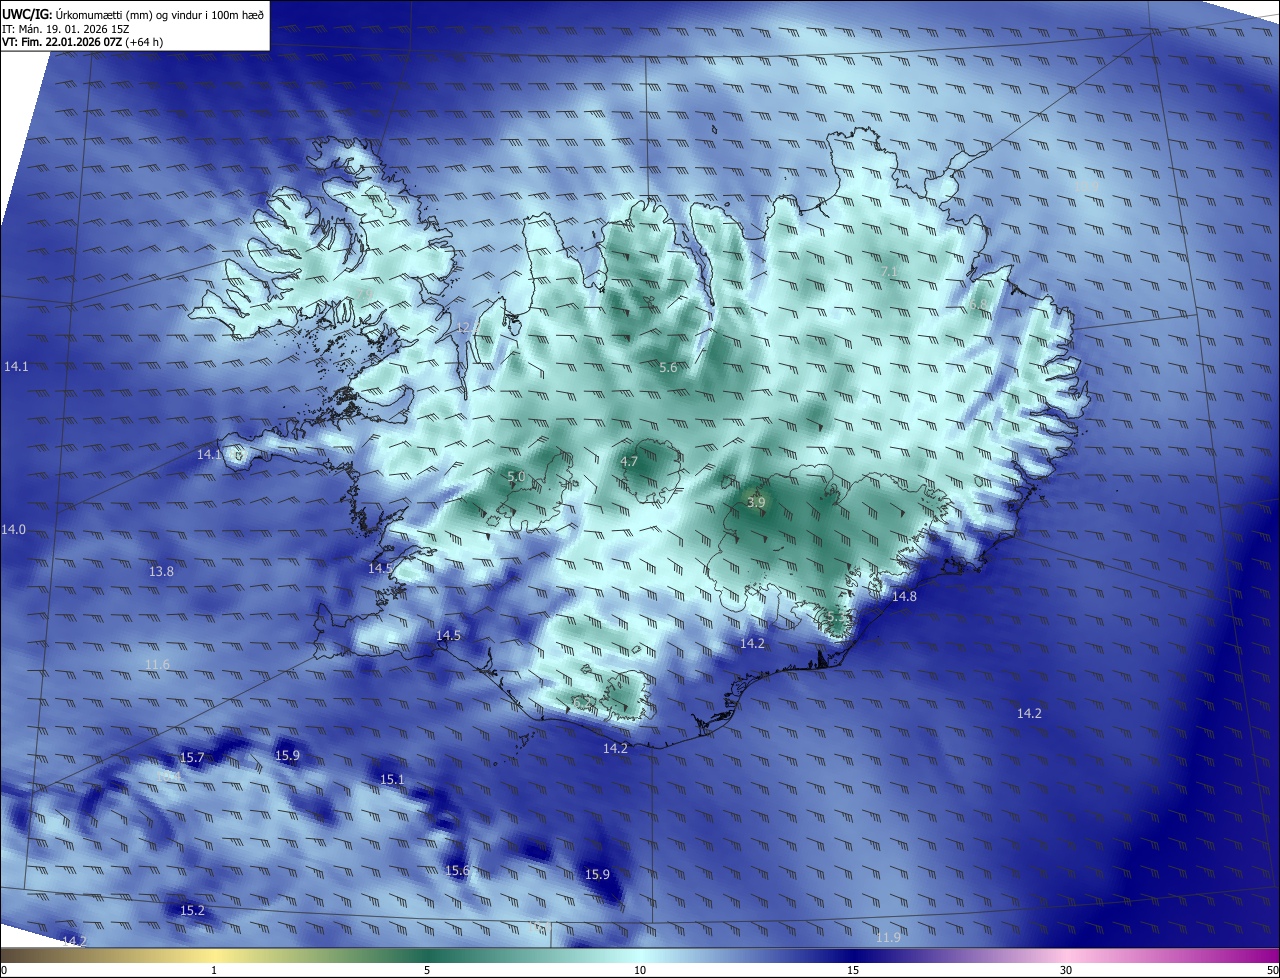1280x978 pixels.
Task: Click the valid time line 'VT: Fim. 22.01.2026 07Z (+64 h)'
Action: click(x=83, y=42)
